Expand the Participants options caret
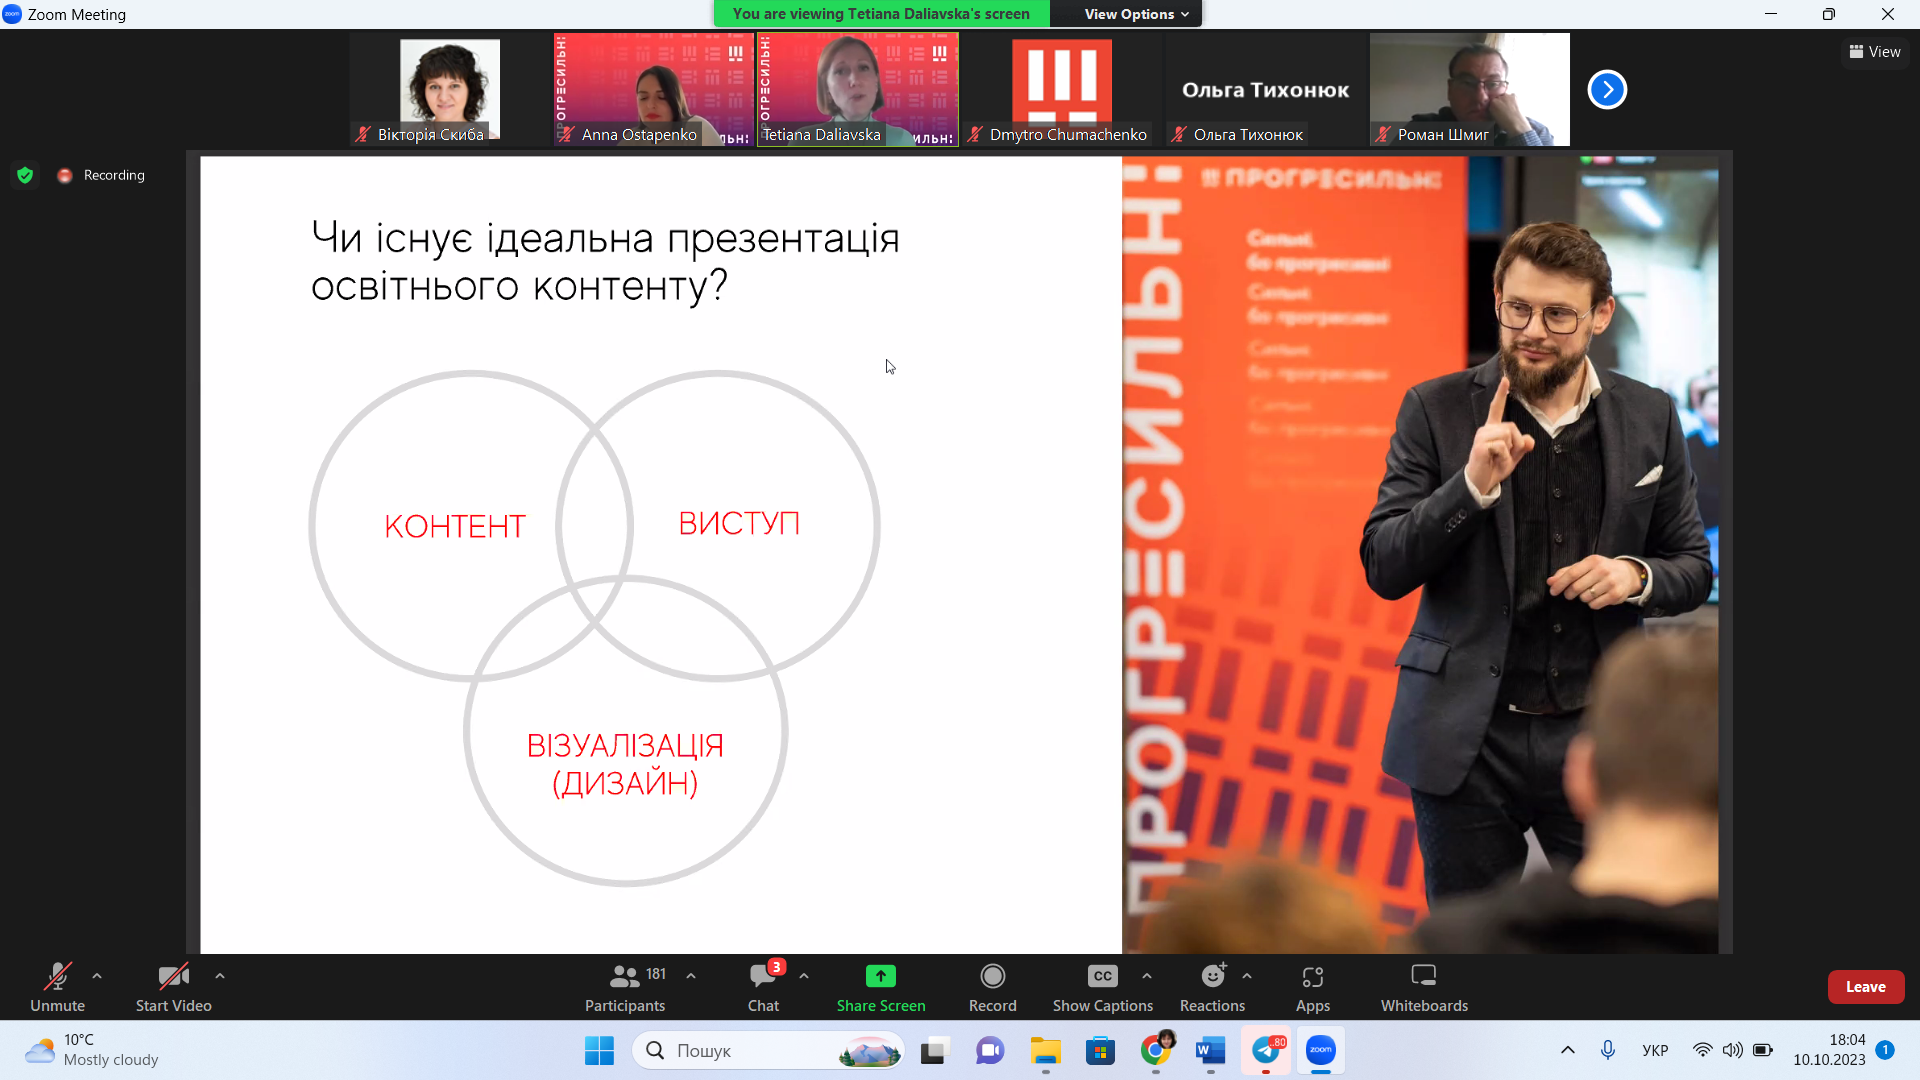 pos(691,975)
